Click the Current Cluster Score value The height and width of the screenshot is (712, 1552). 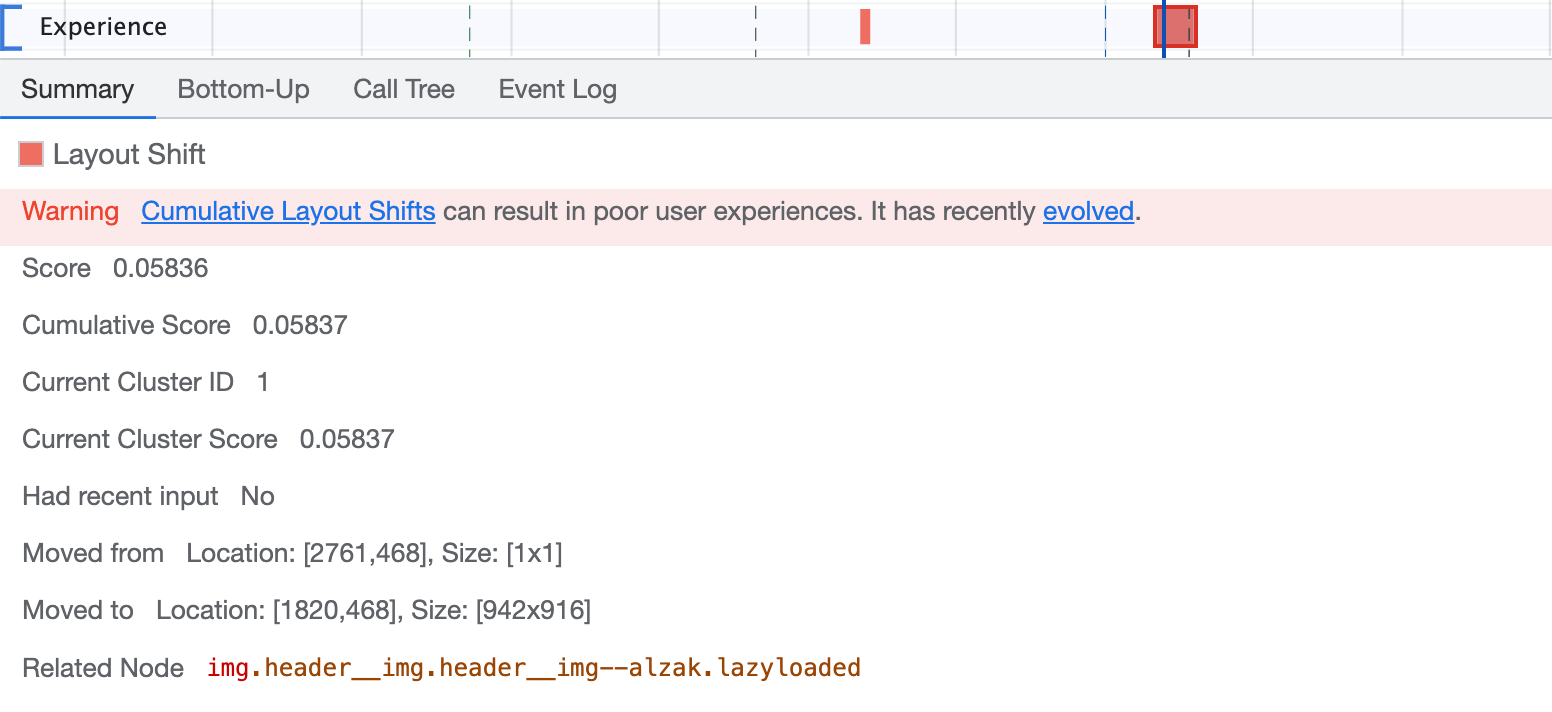click(347, 440)
